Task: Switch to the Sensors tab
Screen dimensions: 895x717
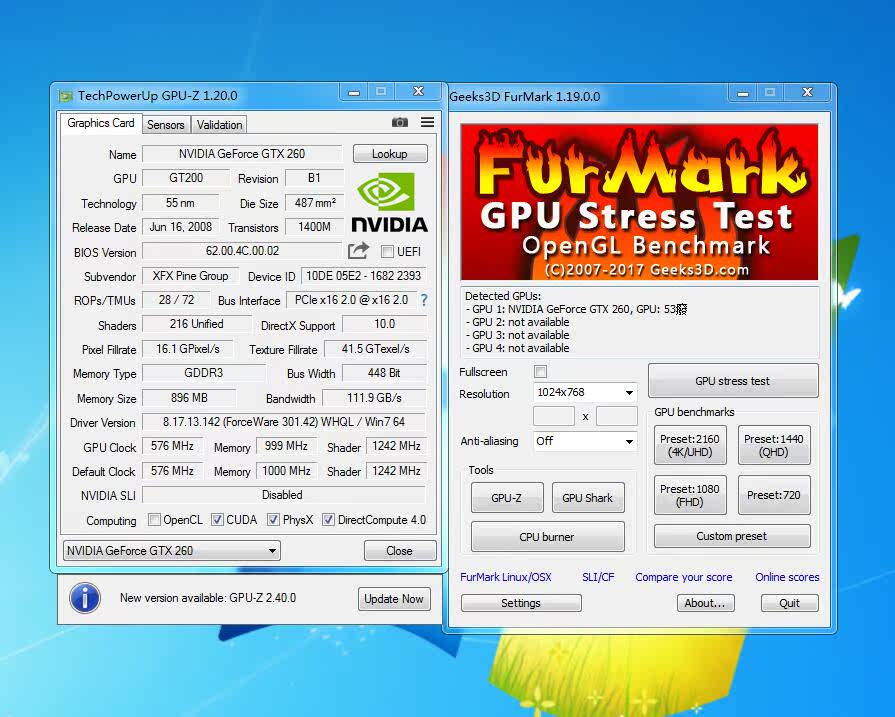Action: 166,125
